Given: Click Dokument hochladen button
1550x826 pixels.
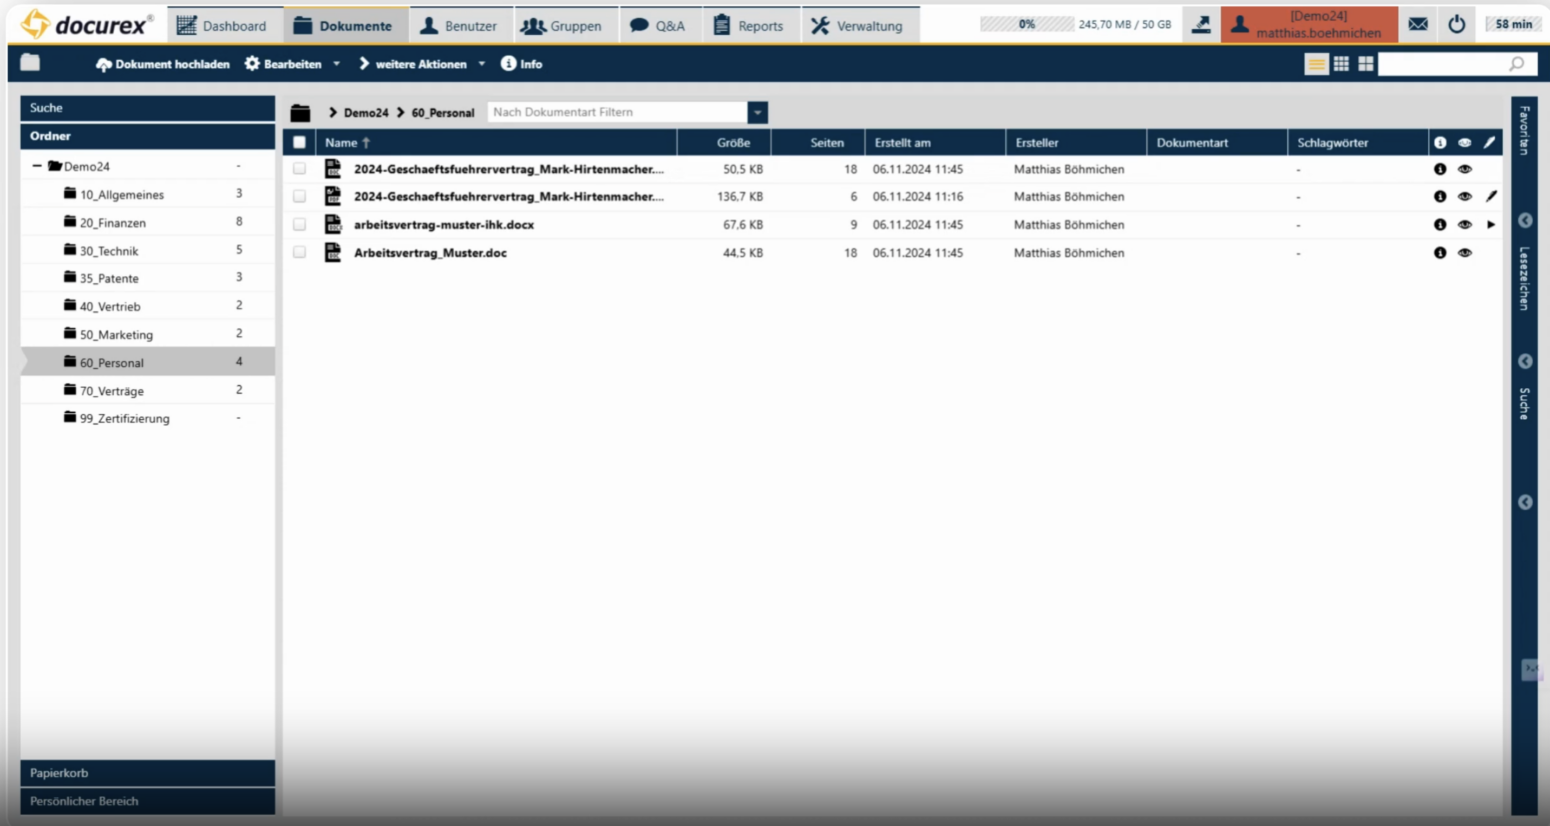Looking at the screenshot, I should click(x=162, y=64).
